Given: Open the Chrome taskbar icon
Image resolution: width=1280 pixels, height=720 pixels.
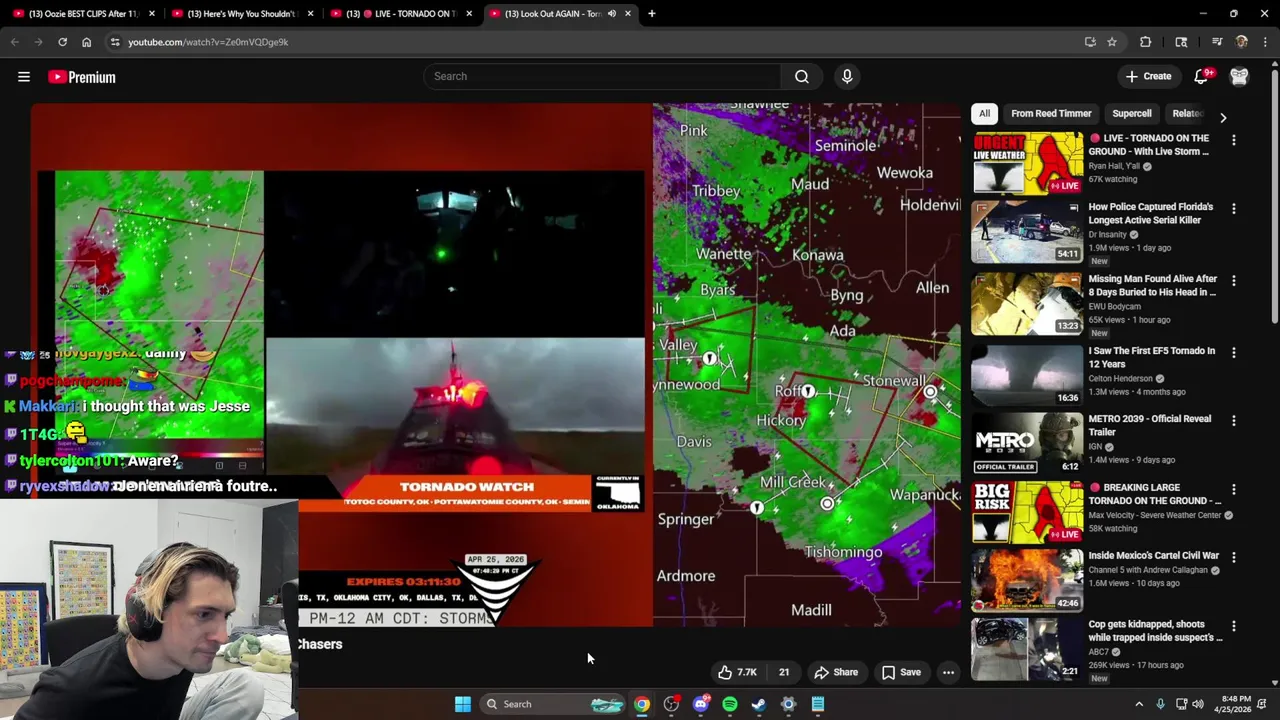Looking at the screenshot, I should (x=642, y=704).
